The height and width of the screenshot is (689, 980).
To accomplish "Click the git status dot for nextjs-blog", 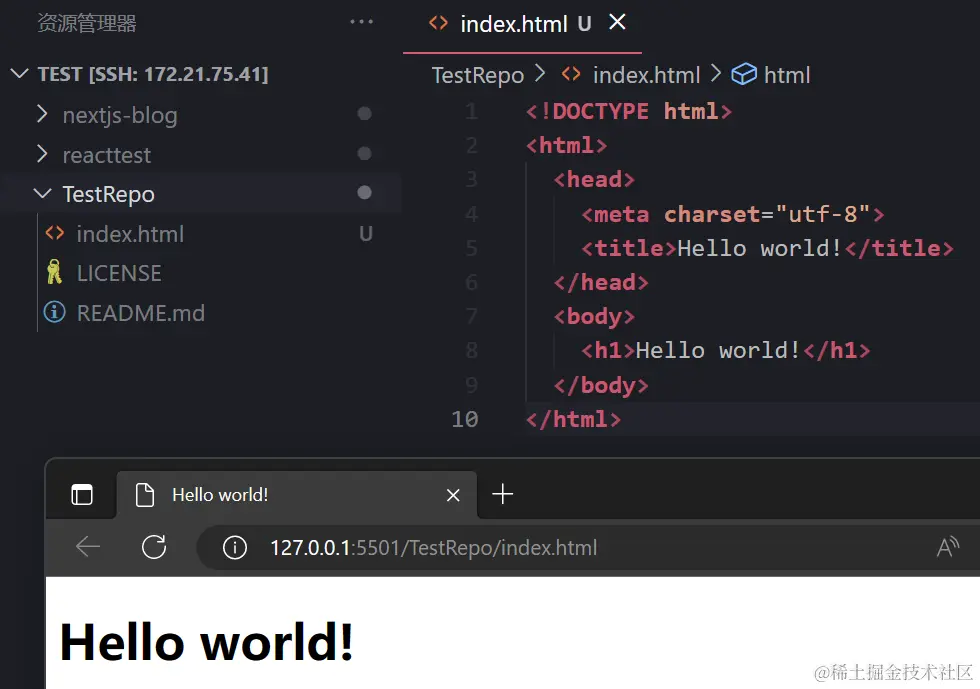I will tap(364, 114).
